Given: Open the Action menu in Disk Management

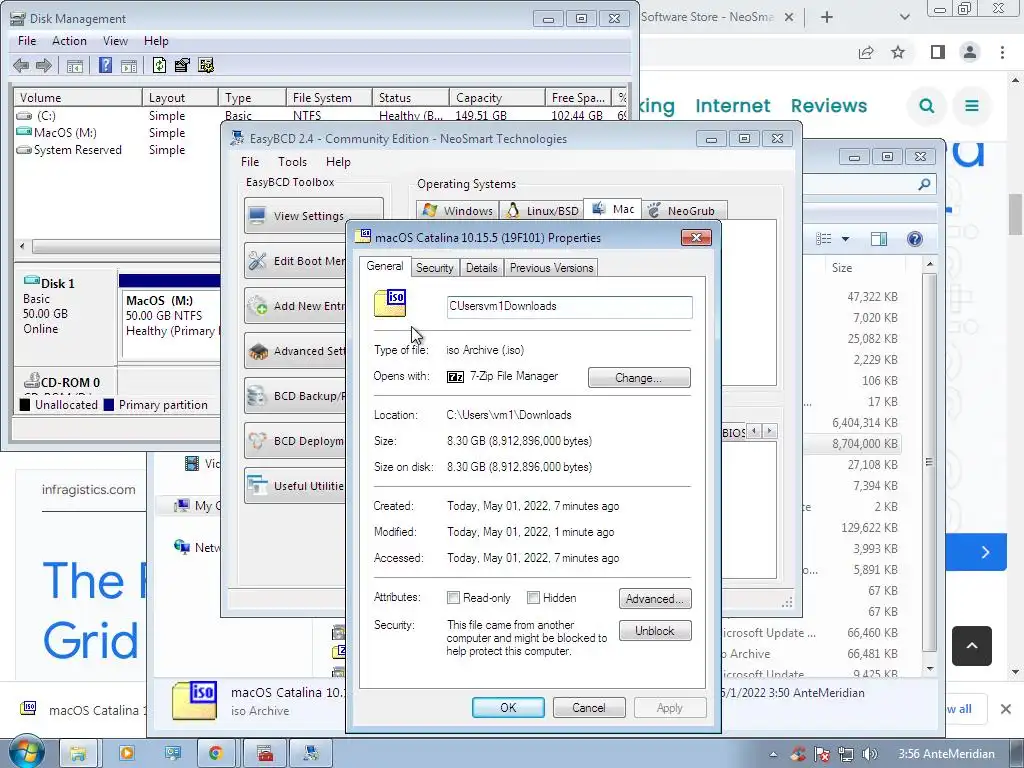Looking at the screenshot, I should coord(69,40).
